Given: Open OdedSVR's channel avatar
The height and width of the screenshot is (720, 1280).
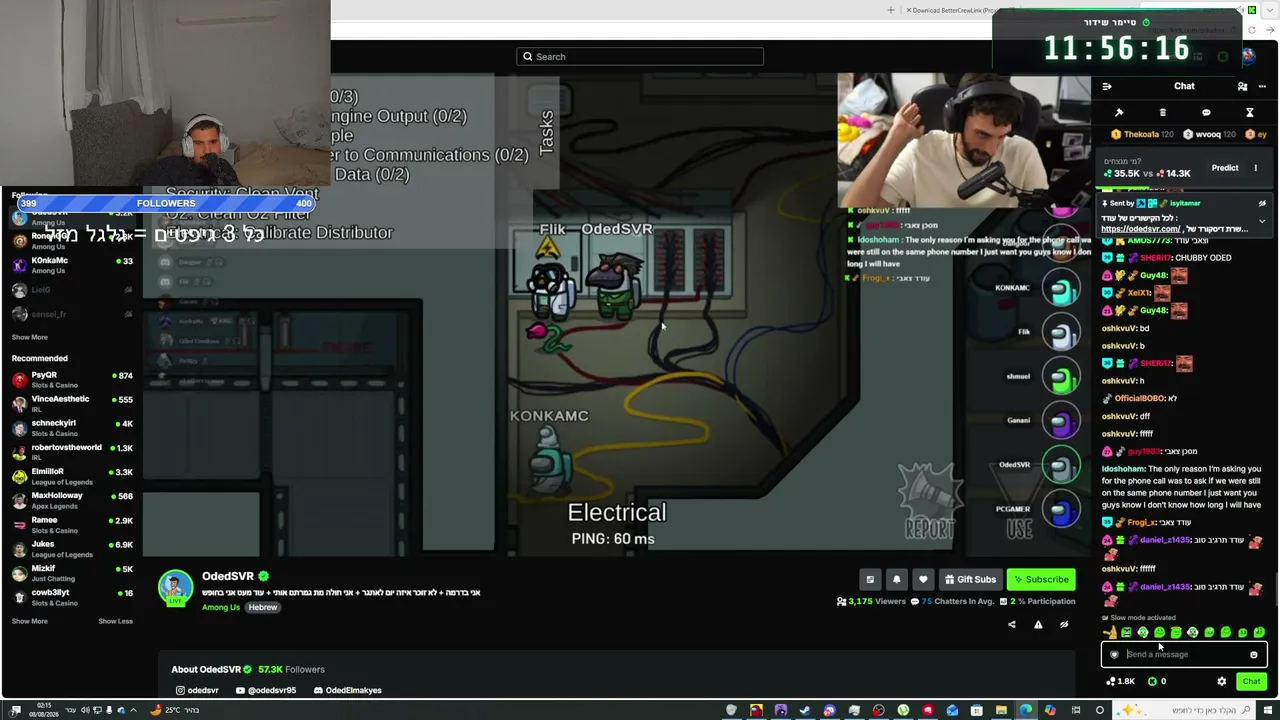Looking at the screenshot, I should [176, 587].
